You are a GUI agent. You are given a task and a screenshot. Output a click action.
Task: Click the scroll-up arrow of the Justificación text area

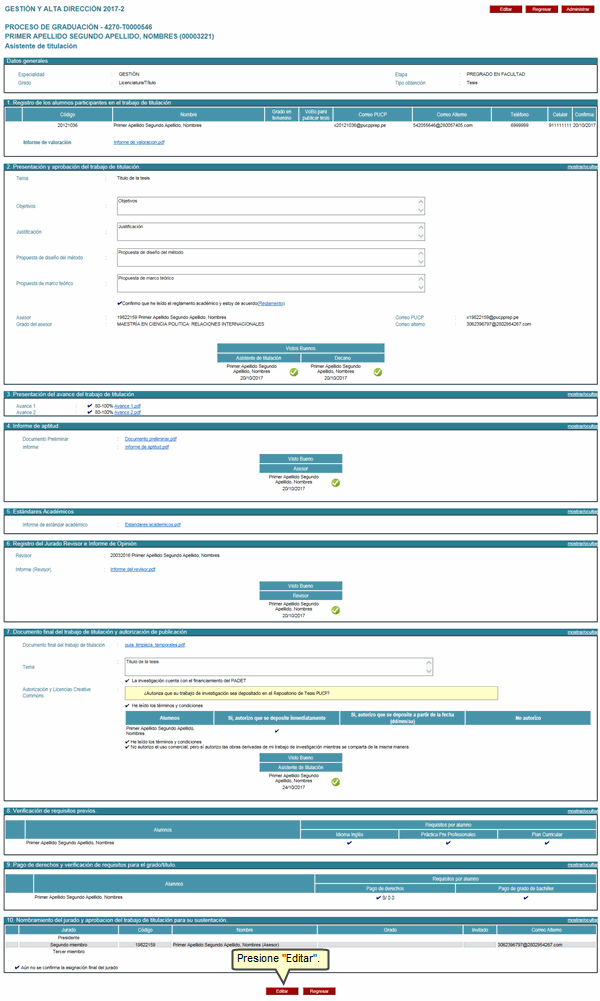421,227
